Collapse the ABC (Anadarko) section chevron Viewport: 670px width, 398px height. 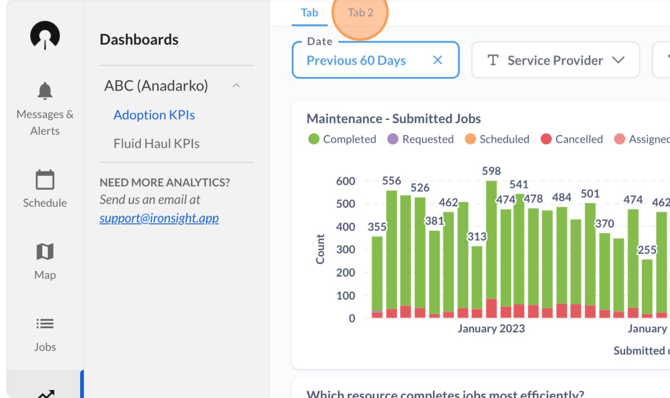click(x=236, y=85)
